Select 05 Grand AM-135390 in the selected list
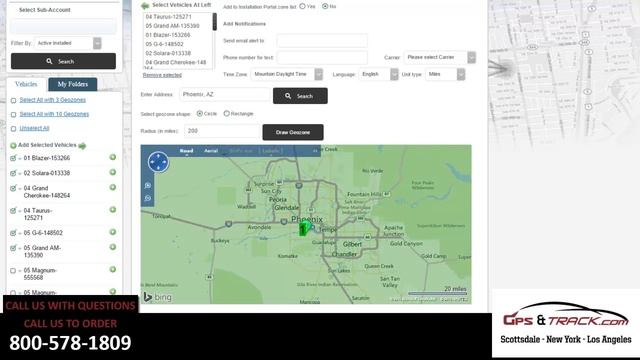Image resolution: width=640 pixels, height=360 pixels. click(x=173, y=26)
